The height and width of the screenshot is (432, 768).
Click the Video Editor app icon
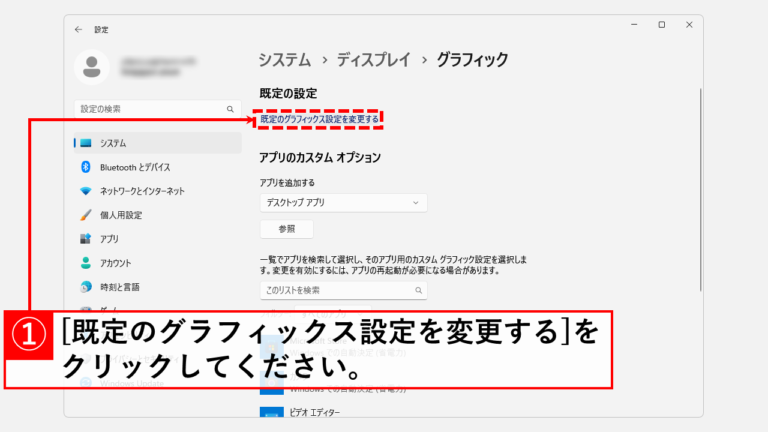point(271,412)
